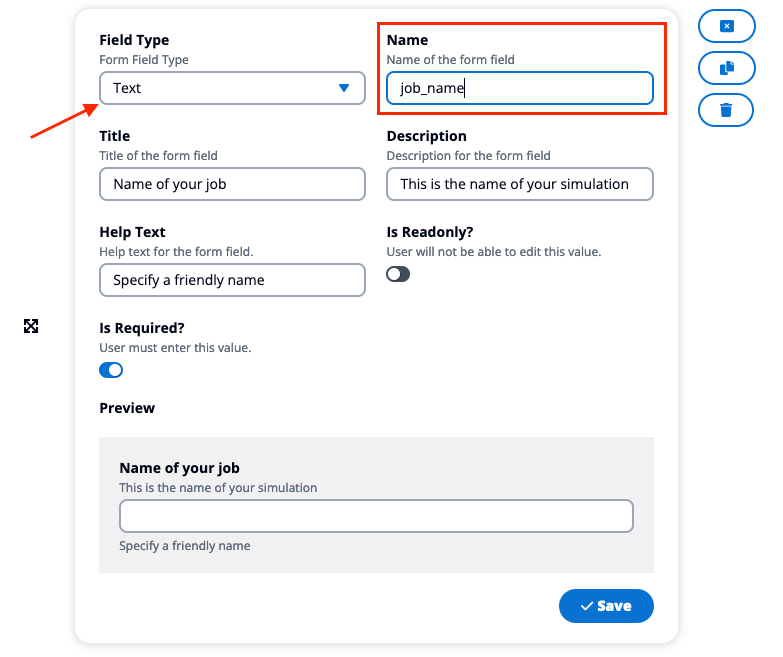The height and width of the screenshot is (657, 783).
Task: Click the Description input field
Action: click(x=520, y=184)
